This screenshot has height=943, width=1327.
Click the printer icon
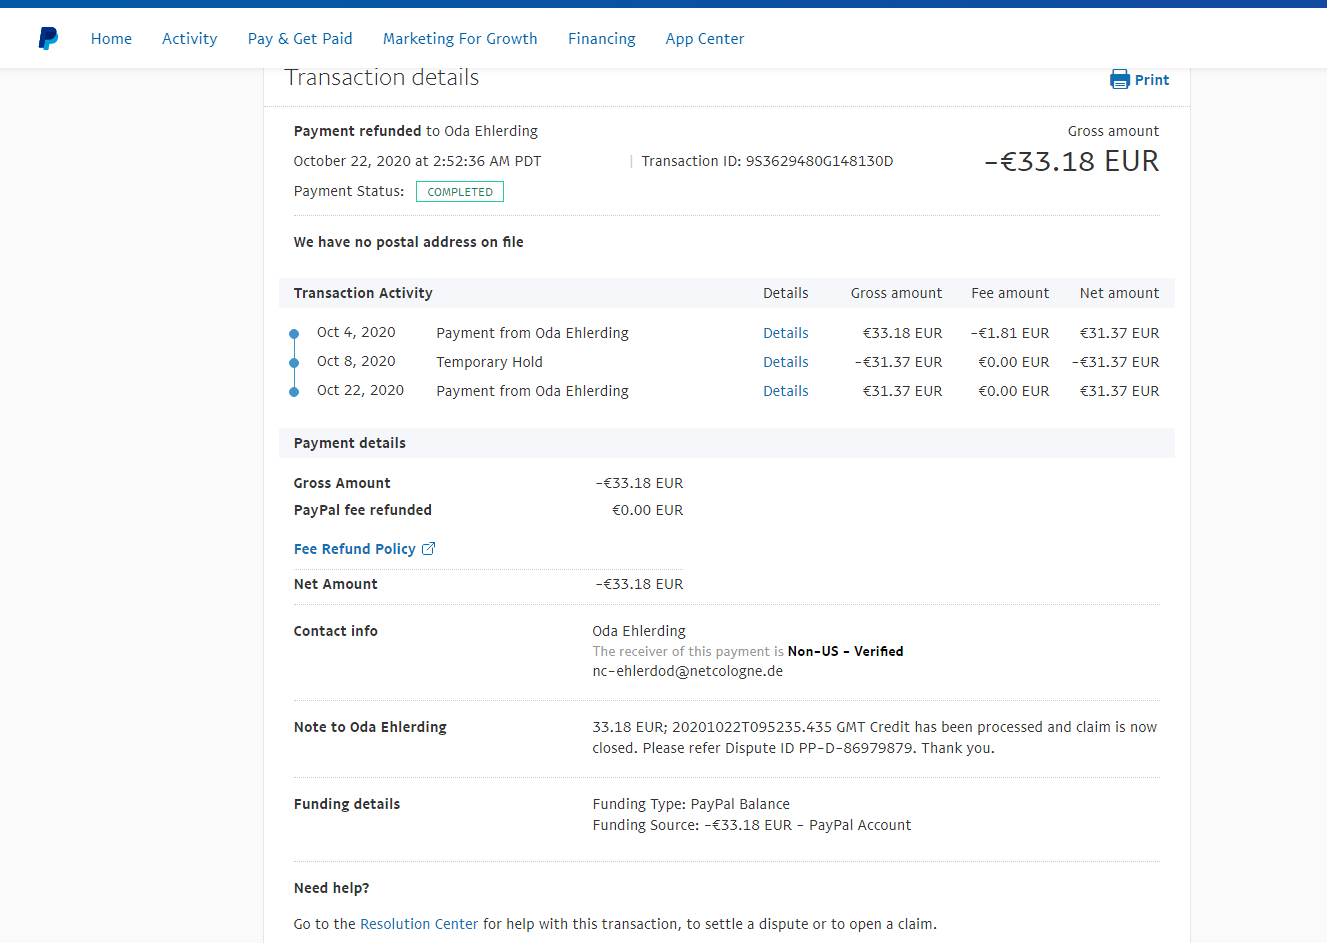pyautogui.click(x=1119, y=80)
